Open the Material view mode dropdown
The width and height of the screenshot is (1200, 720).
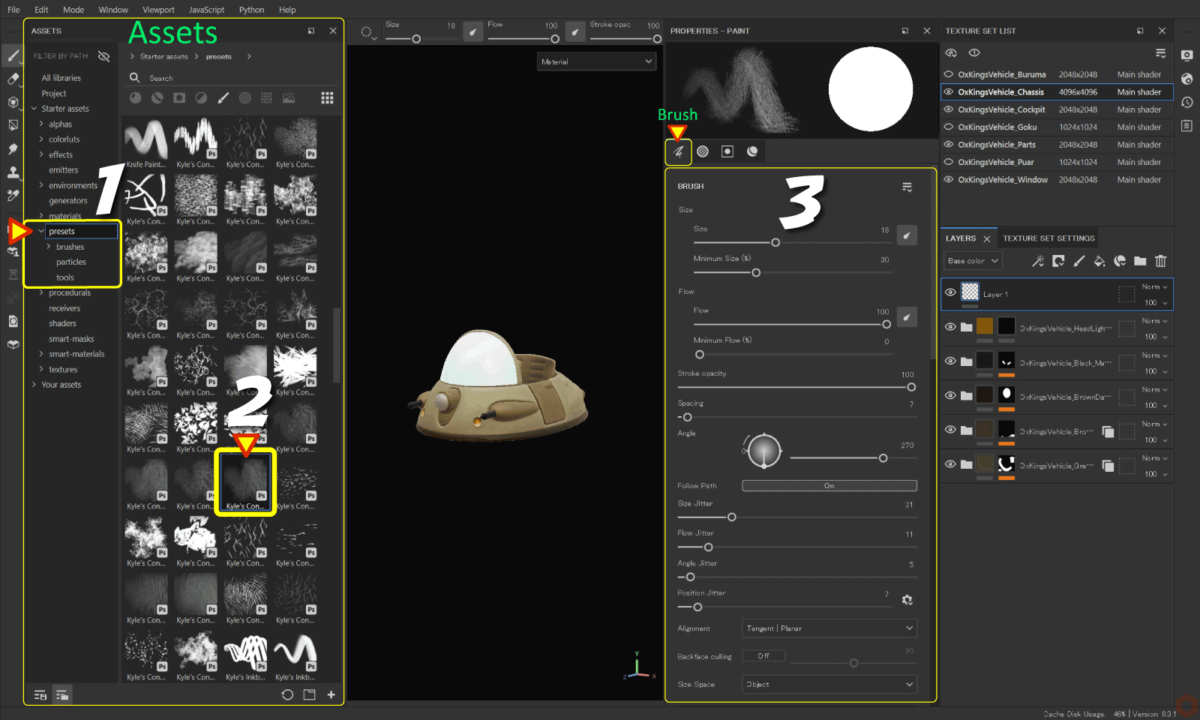[596, 61]
